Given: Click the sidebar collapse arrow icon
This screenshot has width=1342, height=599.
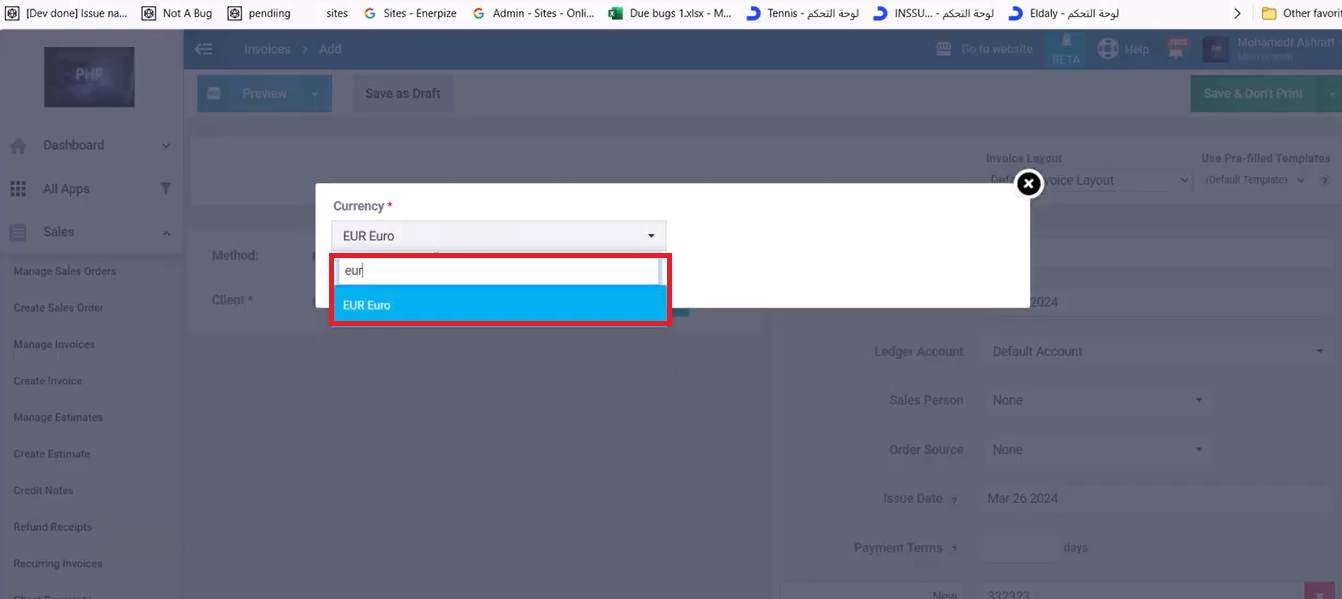Looking at the screenshot, I should point(204,49).
